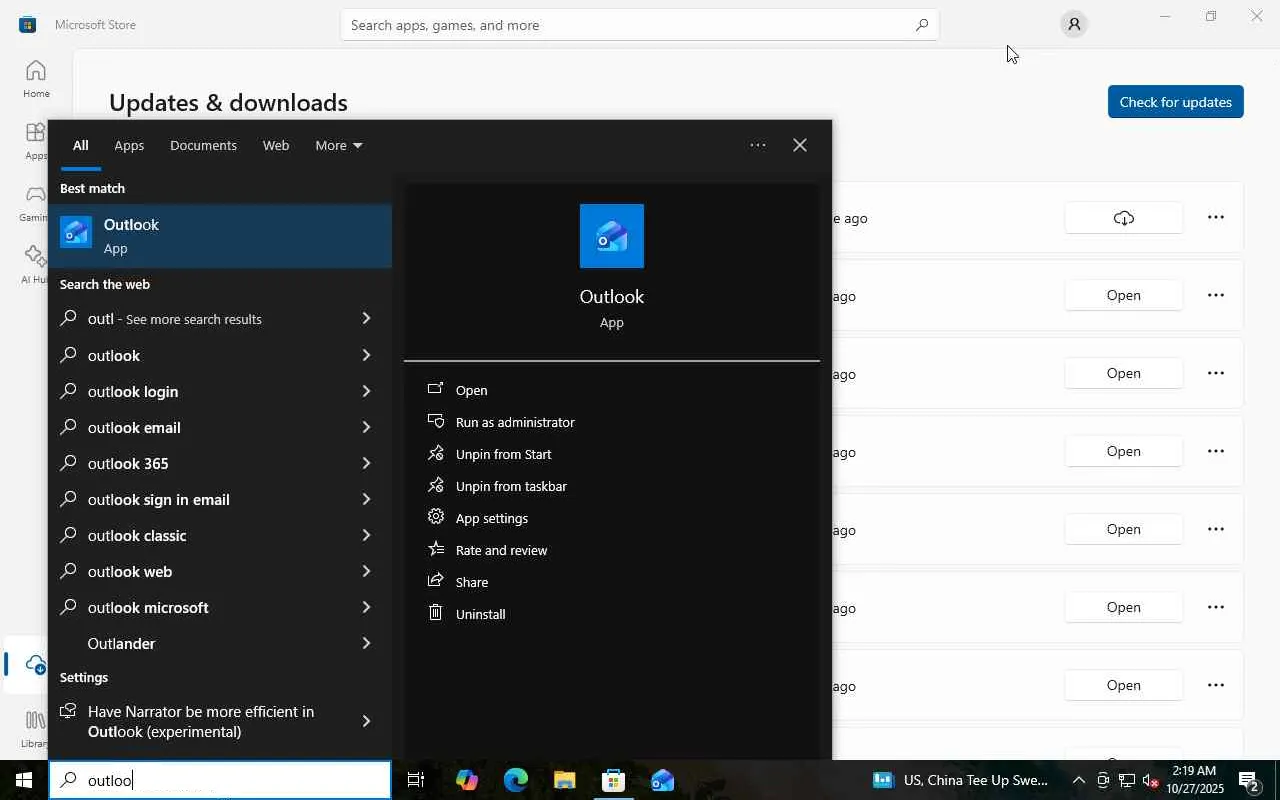
Task: Click the magnifier icon in Store search bar
Action: (922, 25)
